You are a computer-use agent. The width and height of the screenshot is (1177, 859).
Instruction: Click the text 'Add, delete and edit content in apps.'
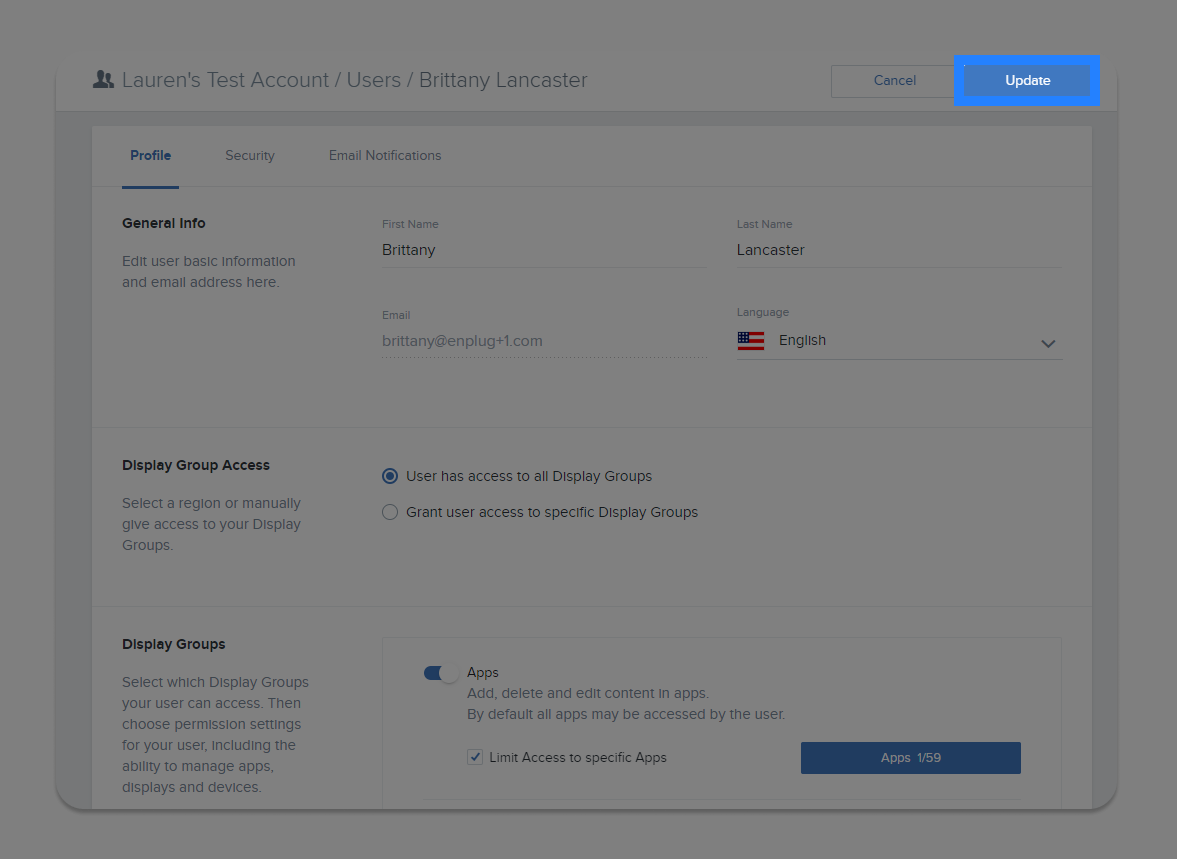click(588, 693)
